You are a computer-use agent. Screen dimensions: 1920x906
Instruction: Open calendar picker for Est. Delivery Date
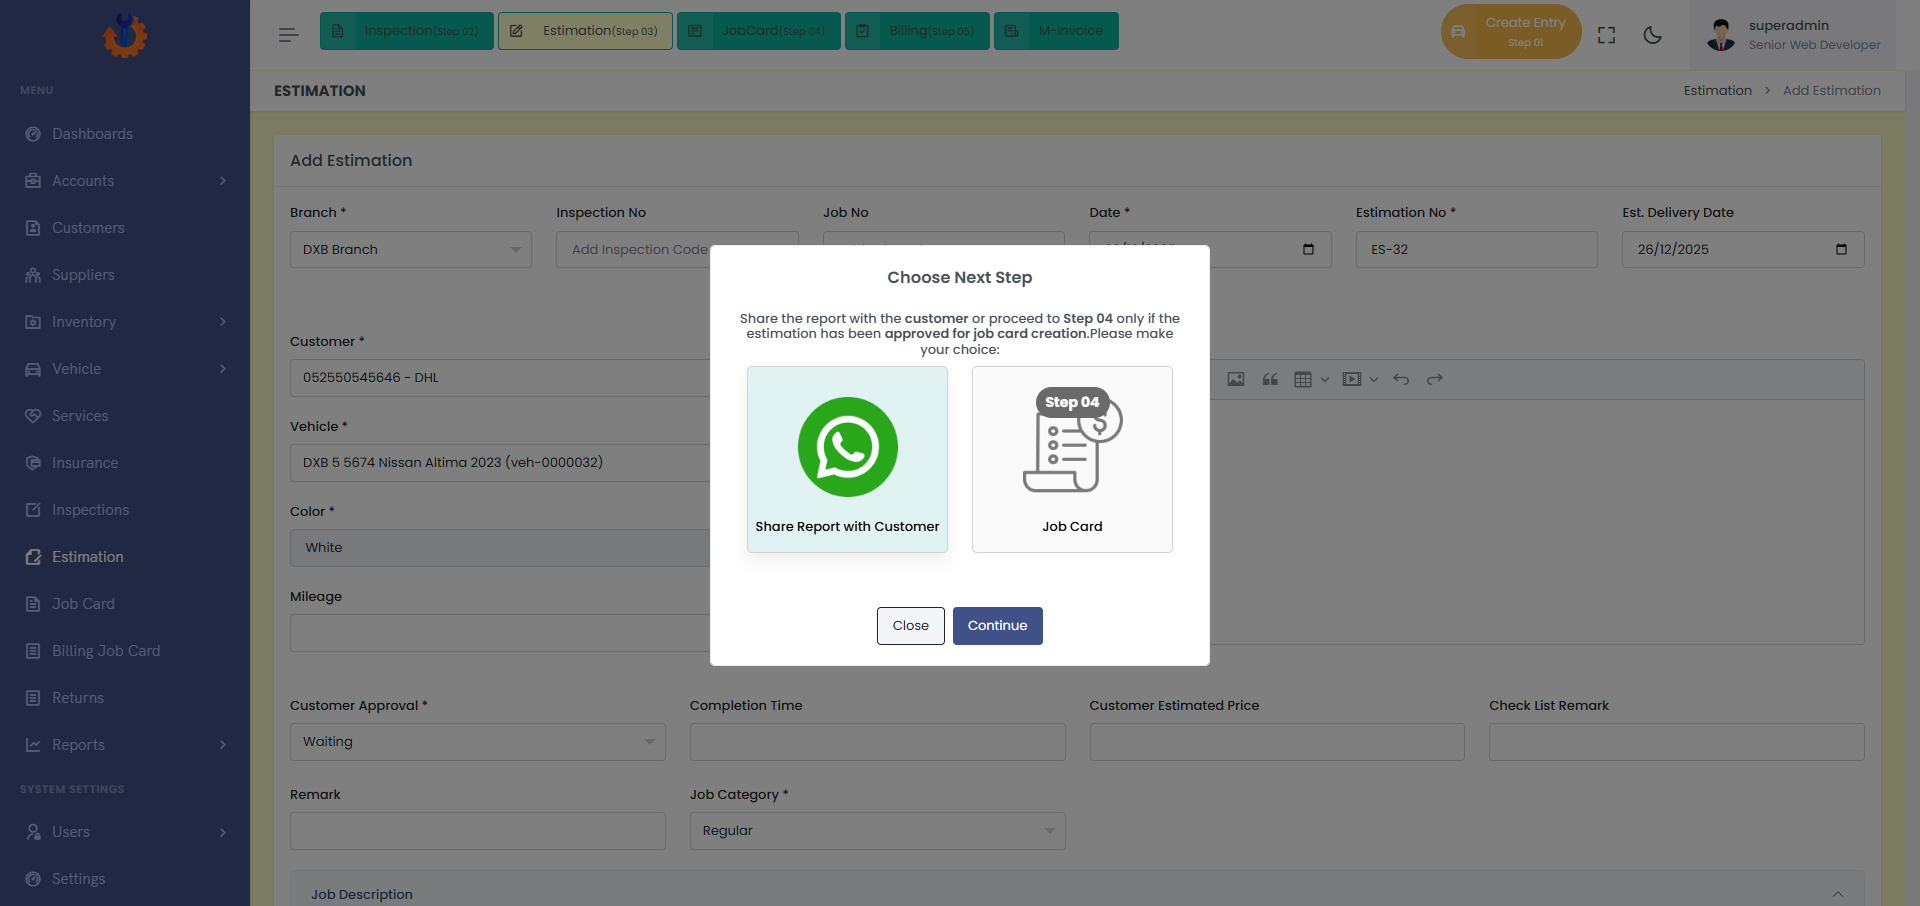click(x=1841, y=249)
